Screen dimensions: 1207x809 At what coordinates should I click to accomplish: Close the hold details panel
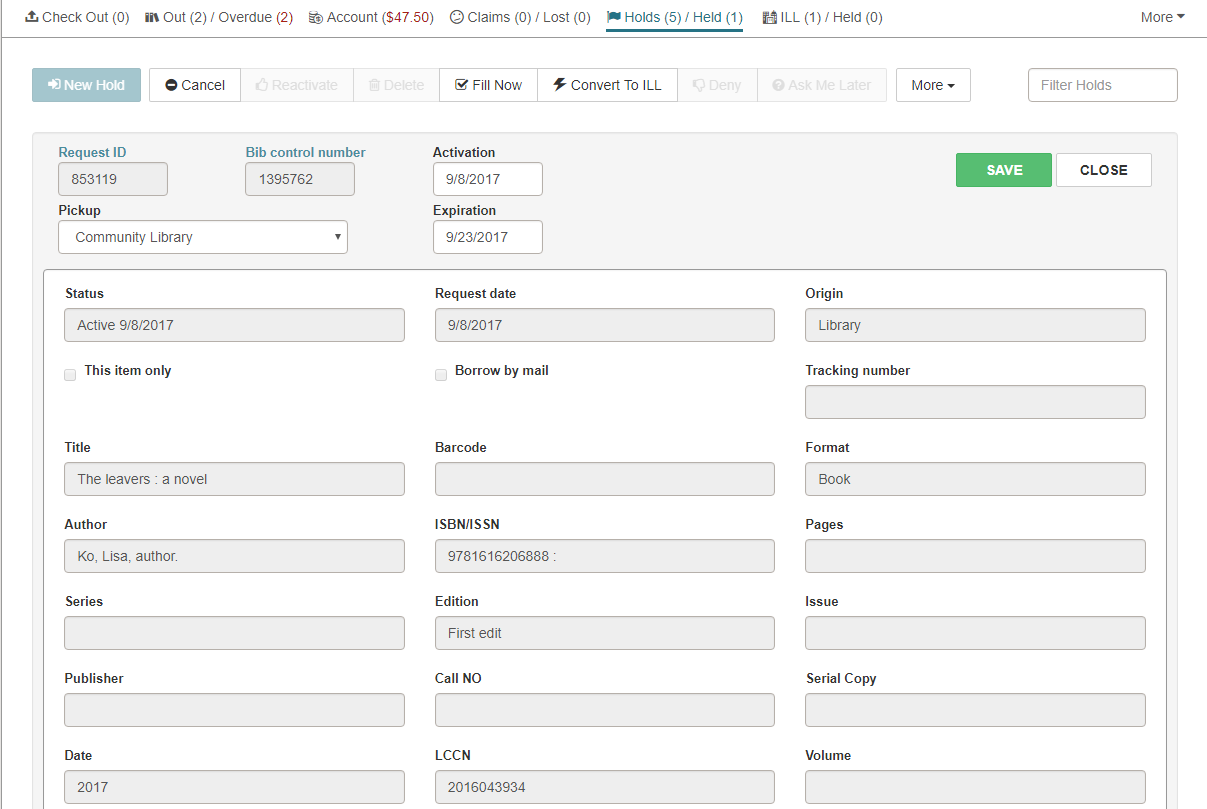click(1103, 170)
